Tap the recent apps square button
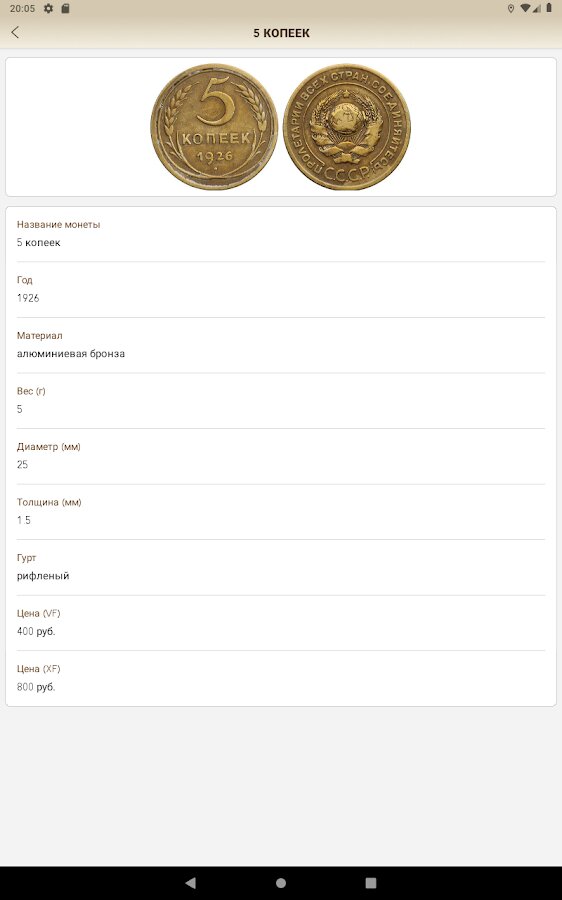The image size is (562, 900). (371, 882)
